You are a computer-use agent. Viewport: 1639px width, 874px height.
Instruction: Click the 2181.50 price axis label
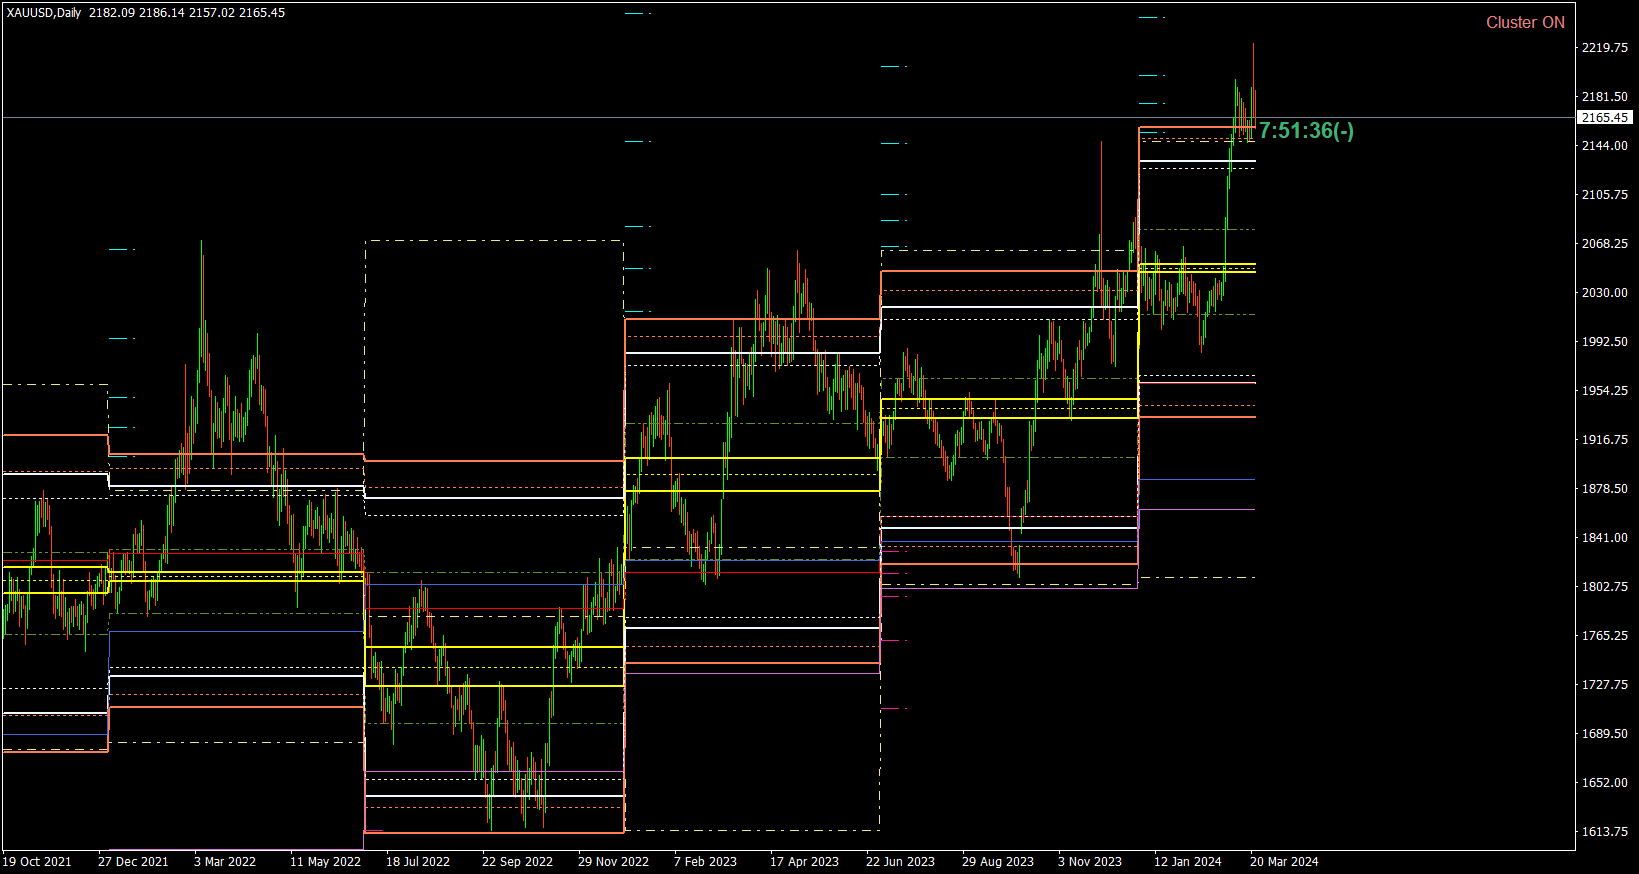pyautogui.click(x=1604, y=97)
